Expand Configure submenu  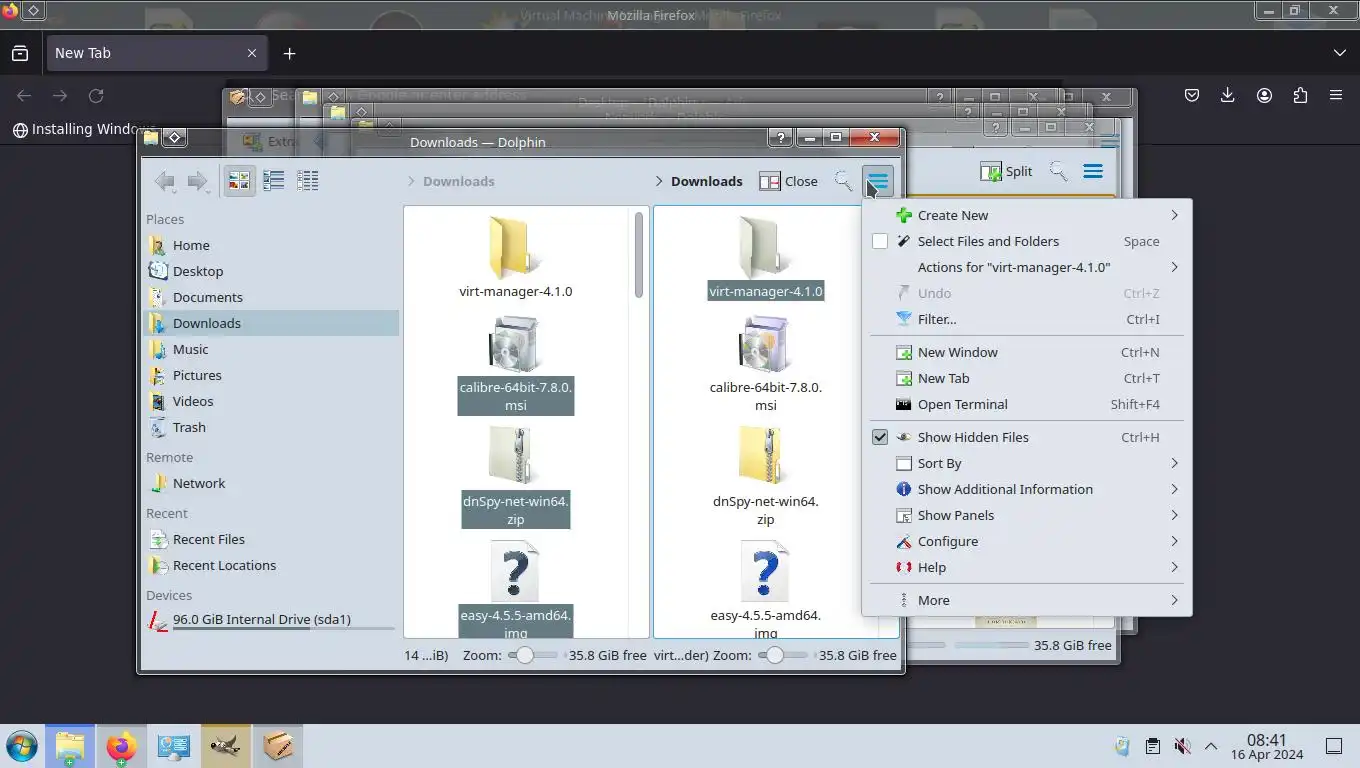1026,541
